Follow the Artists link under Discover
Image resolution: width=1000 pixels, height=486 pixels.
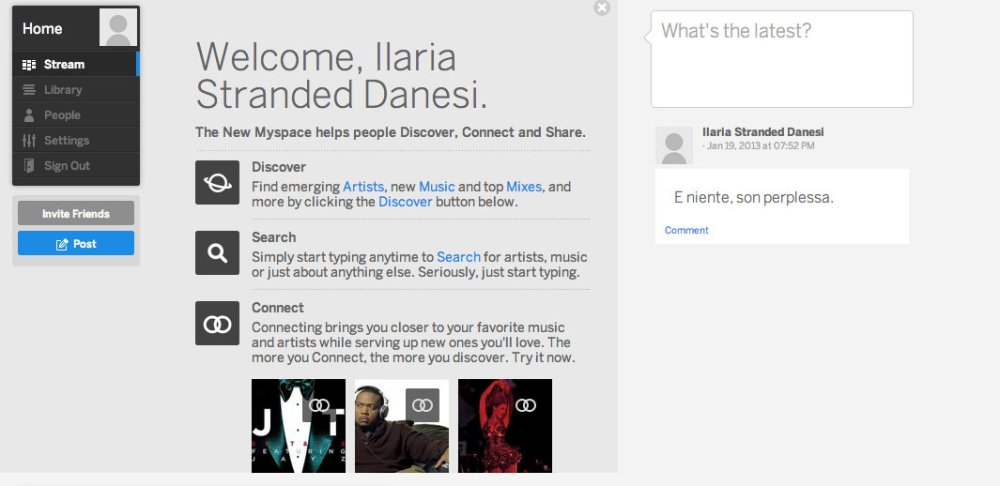coord(363,187)
